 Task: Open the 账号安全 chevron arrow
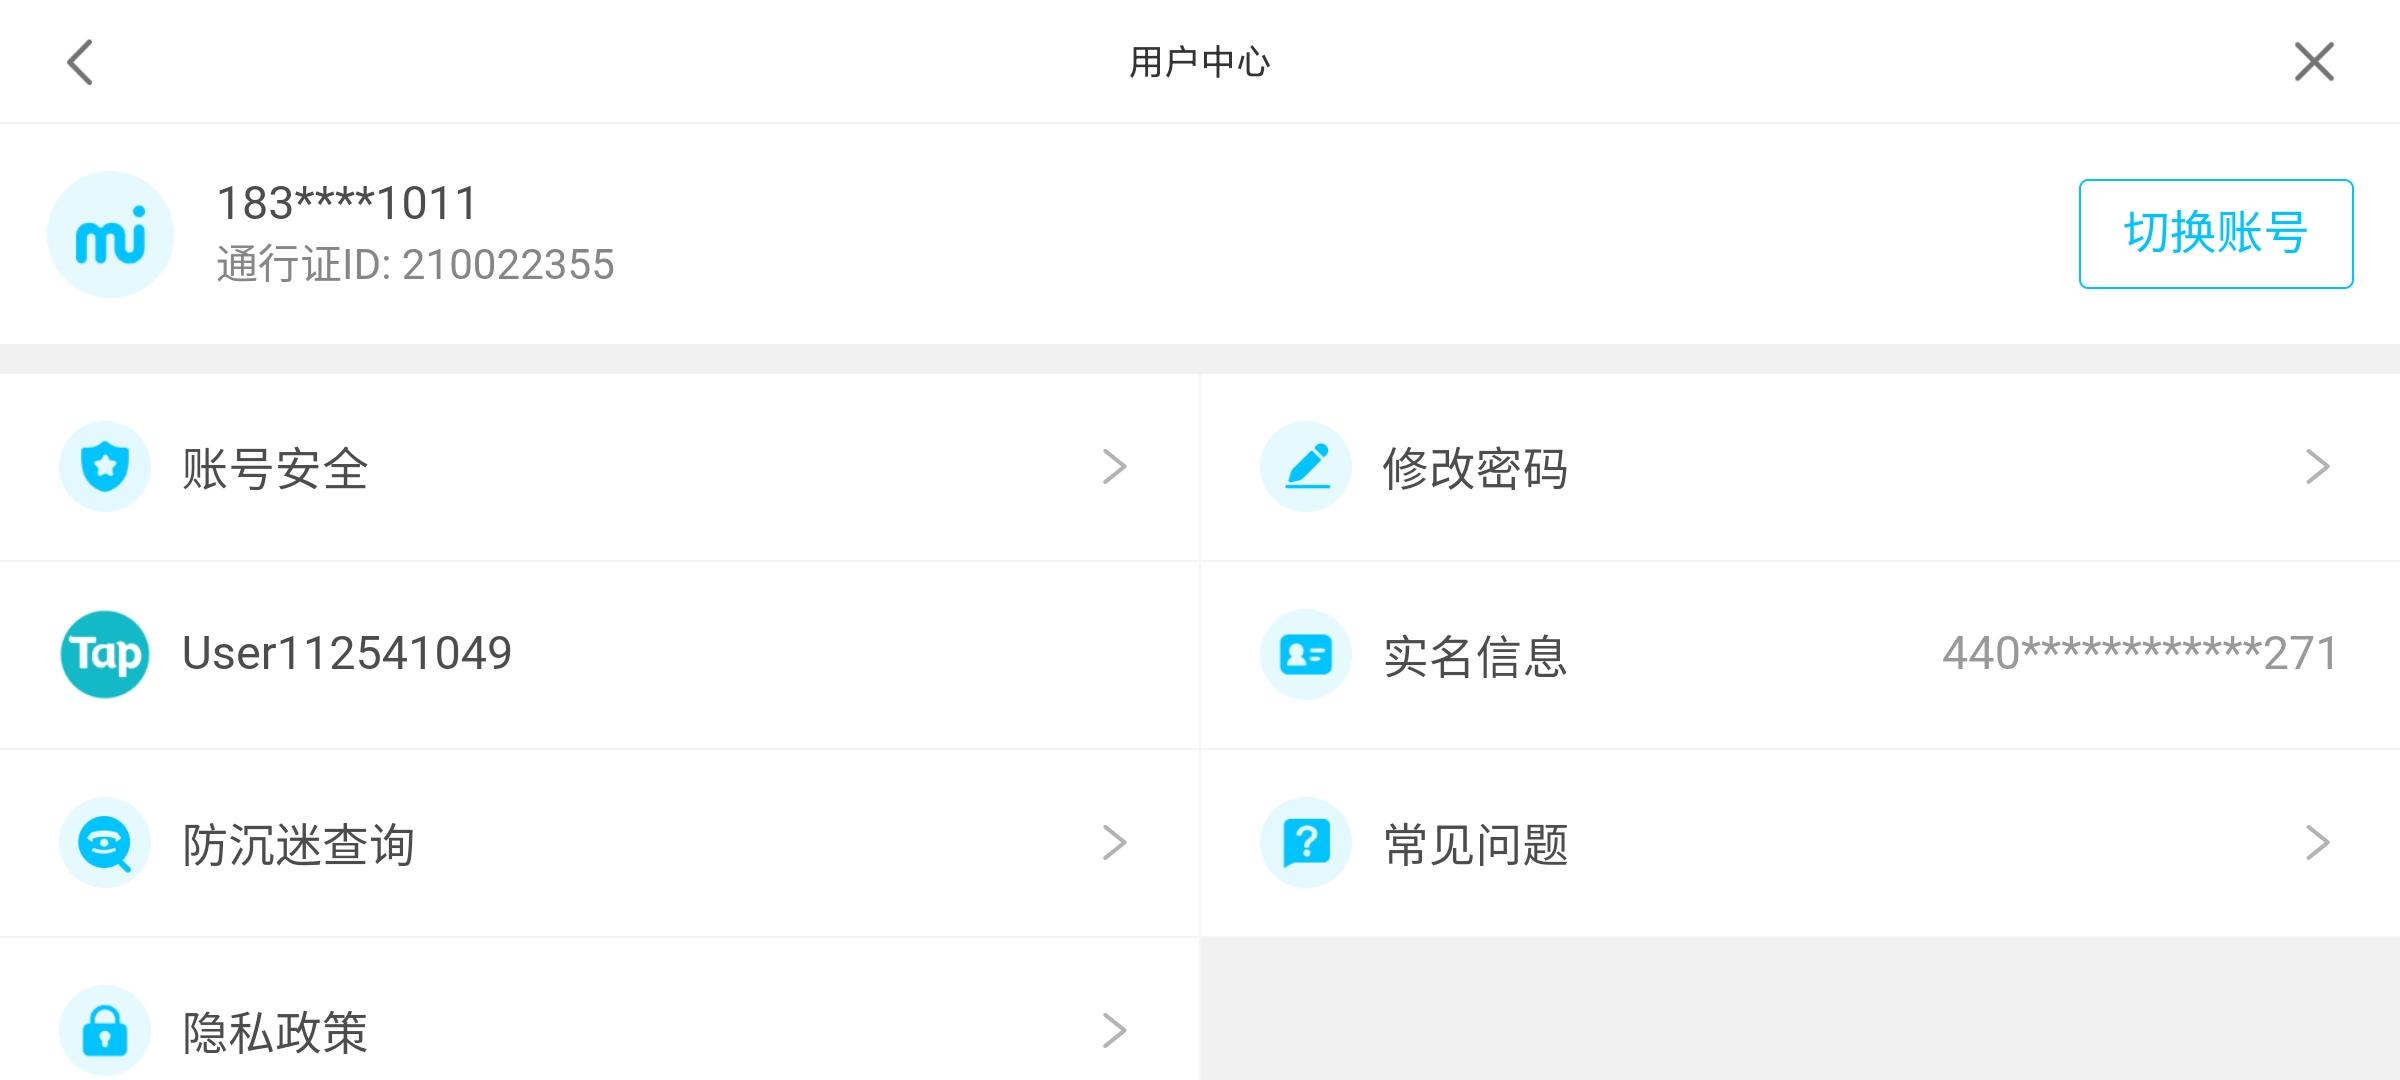coord(1114,467)
